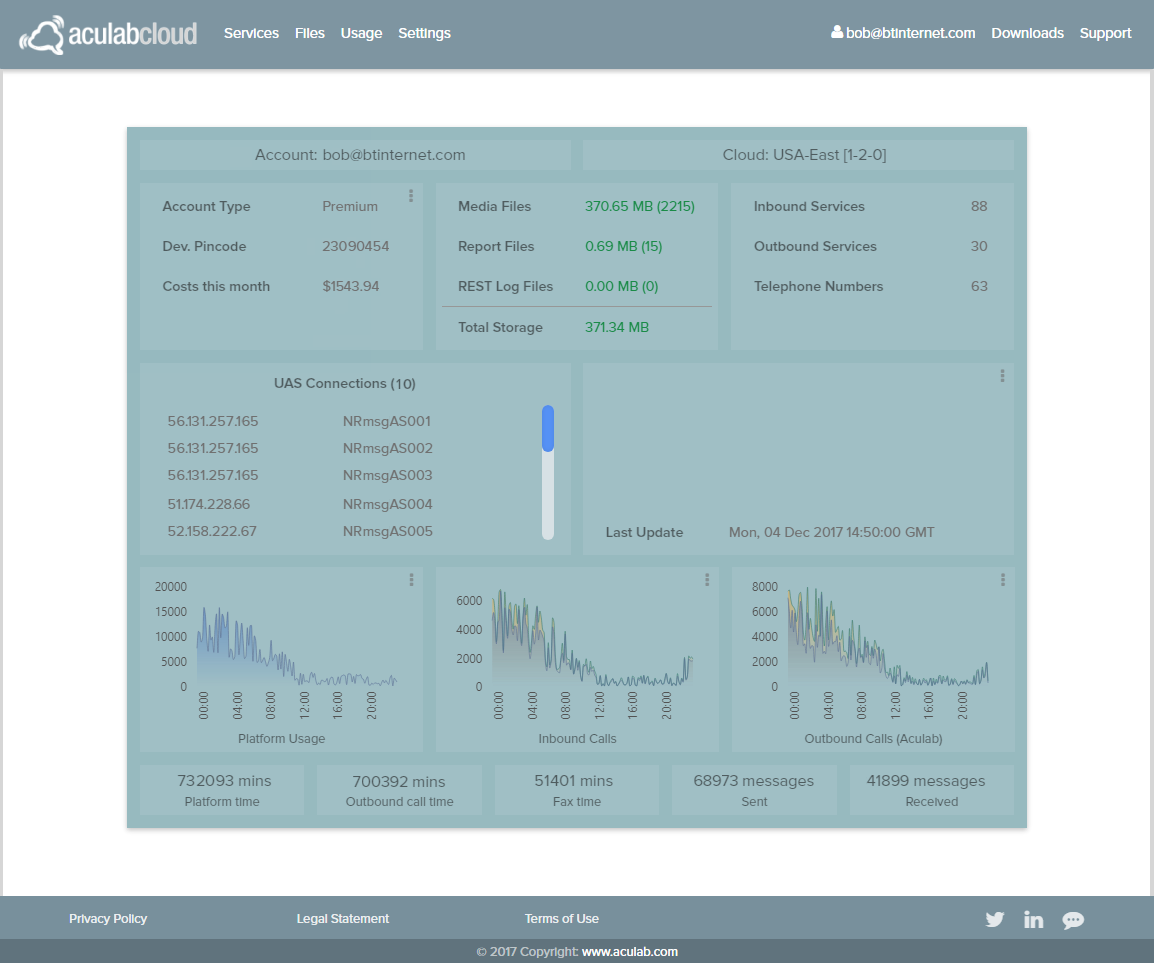Select the NRmsgAS002 connection row
This screenshot has width=1154, height=964.
[x=300, y=448]
